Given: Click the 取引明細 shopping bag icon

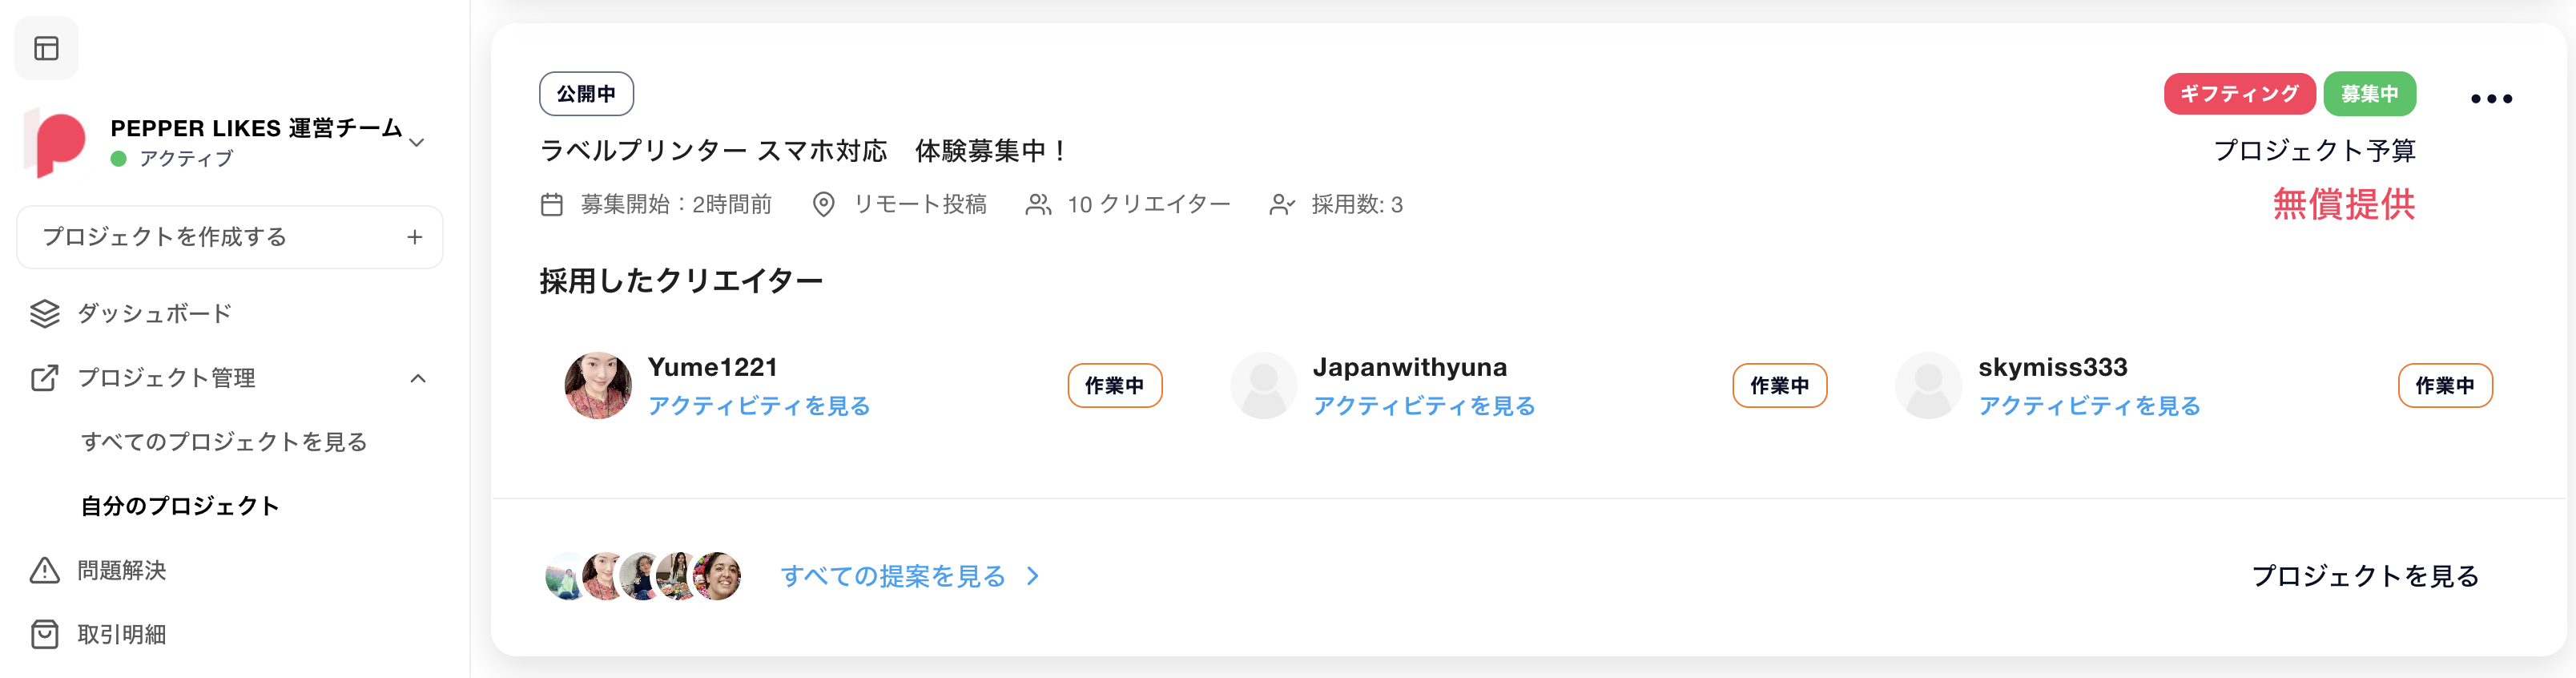Looking at the screenshot, I should coord(45,634).
